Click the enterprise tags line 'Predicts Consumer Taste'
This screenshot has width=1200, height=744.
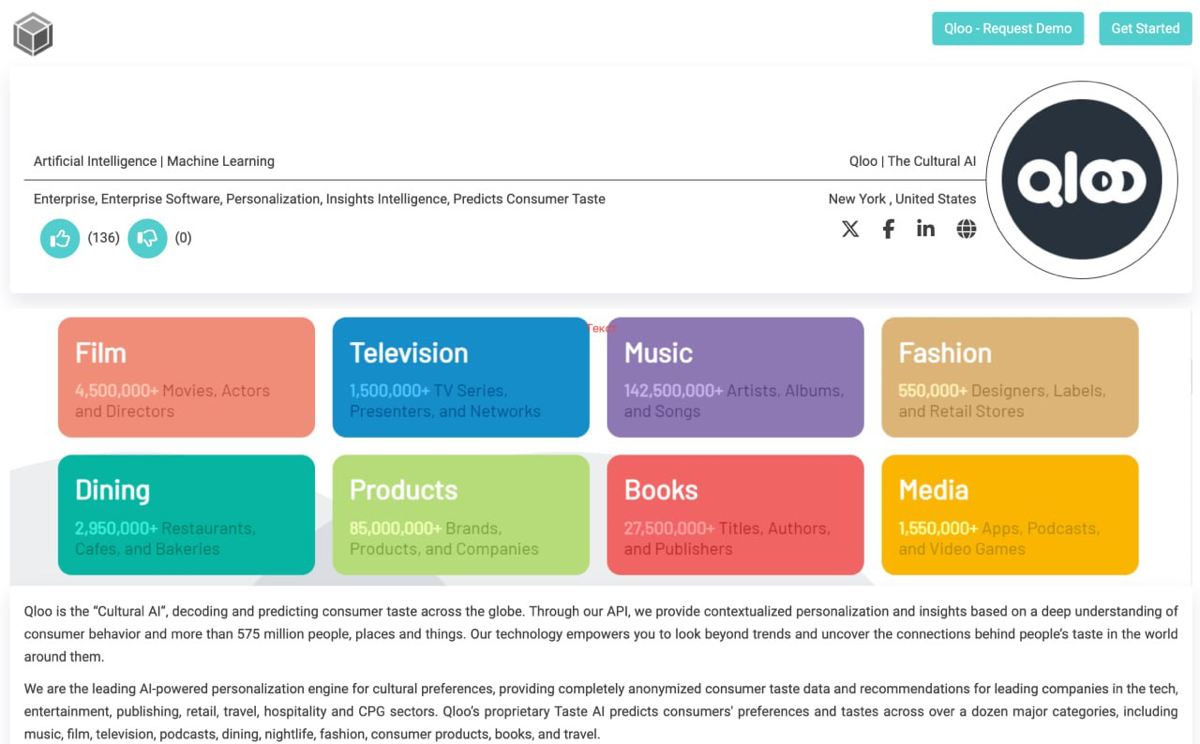[x=529, y=199]
